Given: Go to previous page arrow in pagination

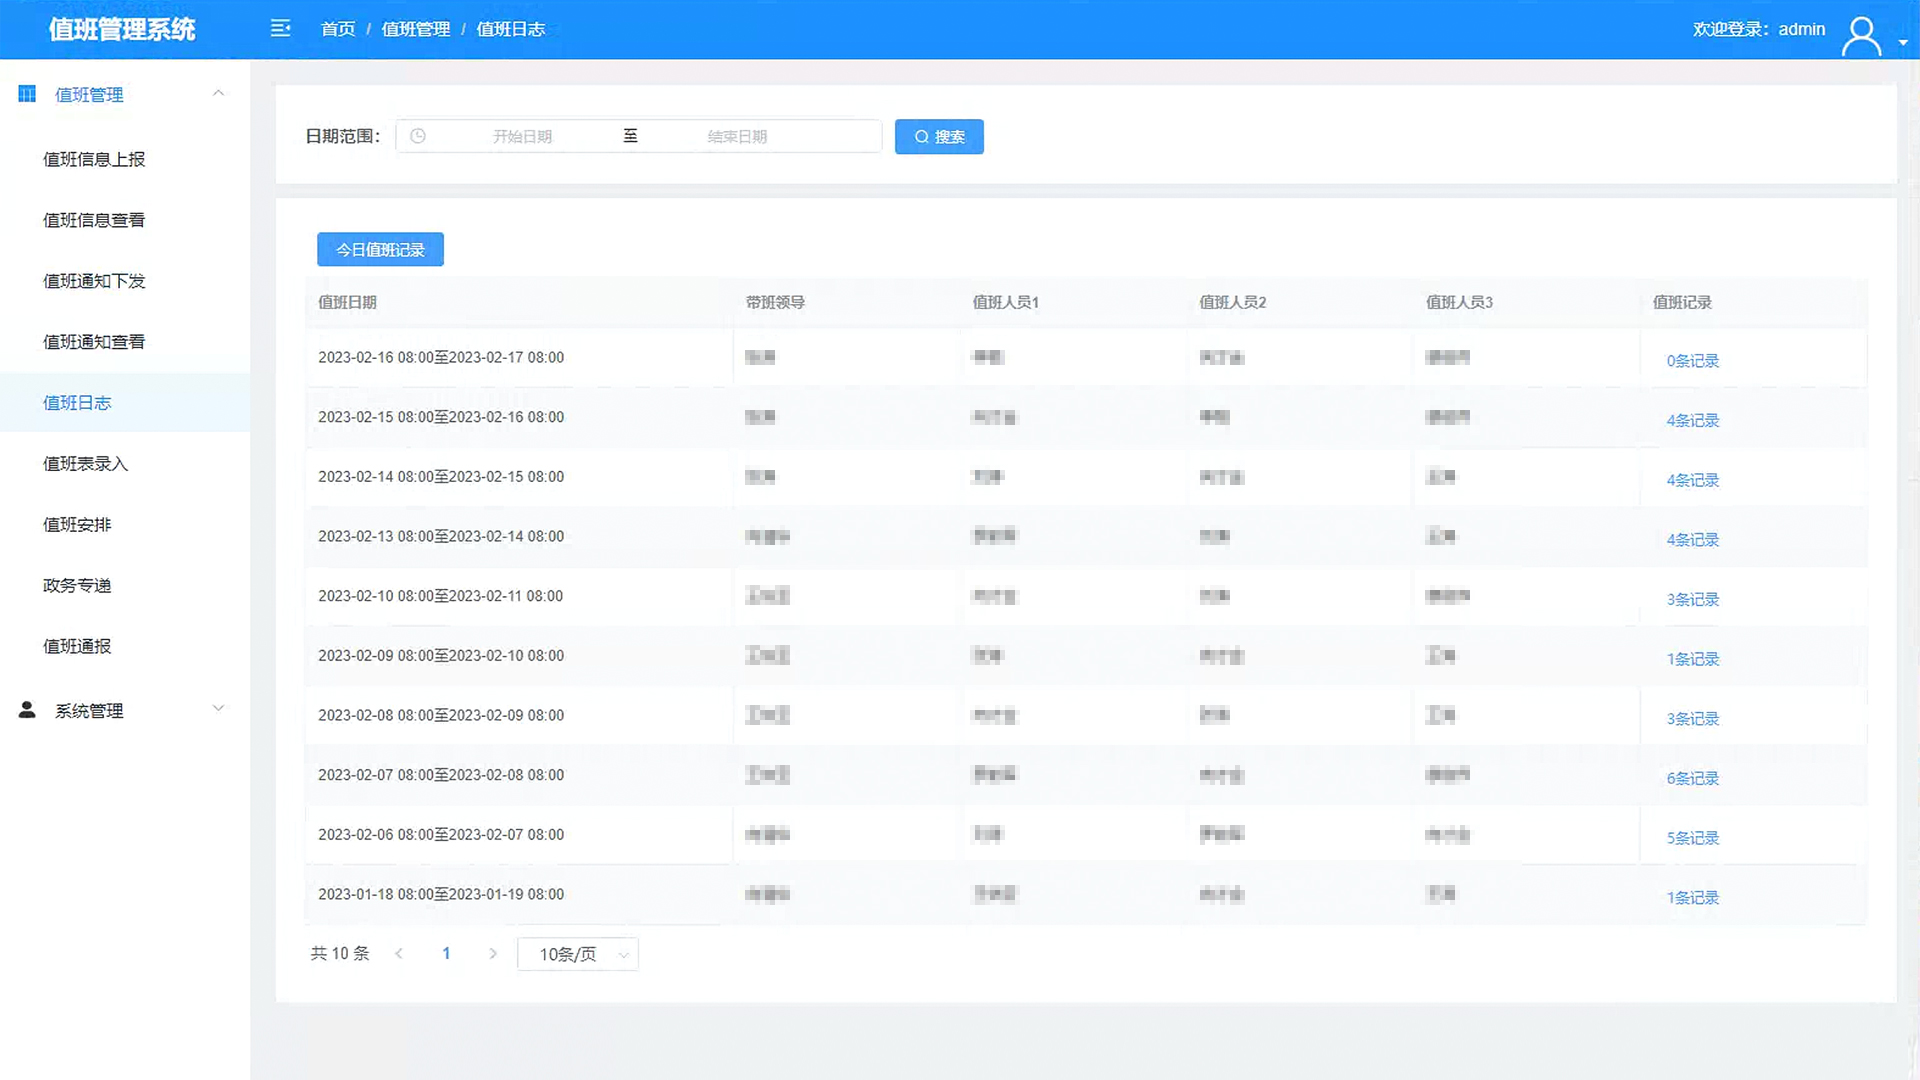Looking at the screenshot, I should (x=399, y=954).
